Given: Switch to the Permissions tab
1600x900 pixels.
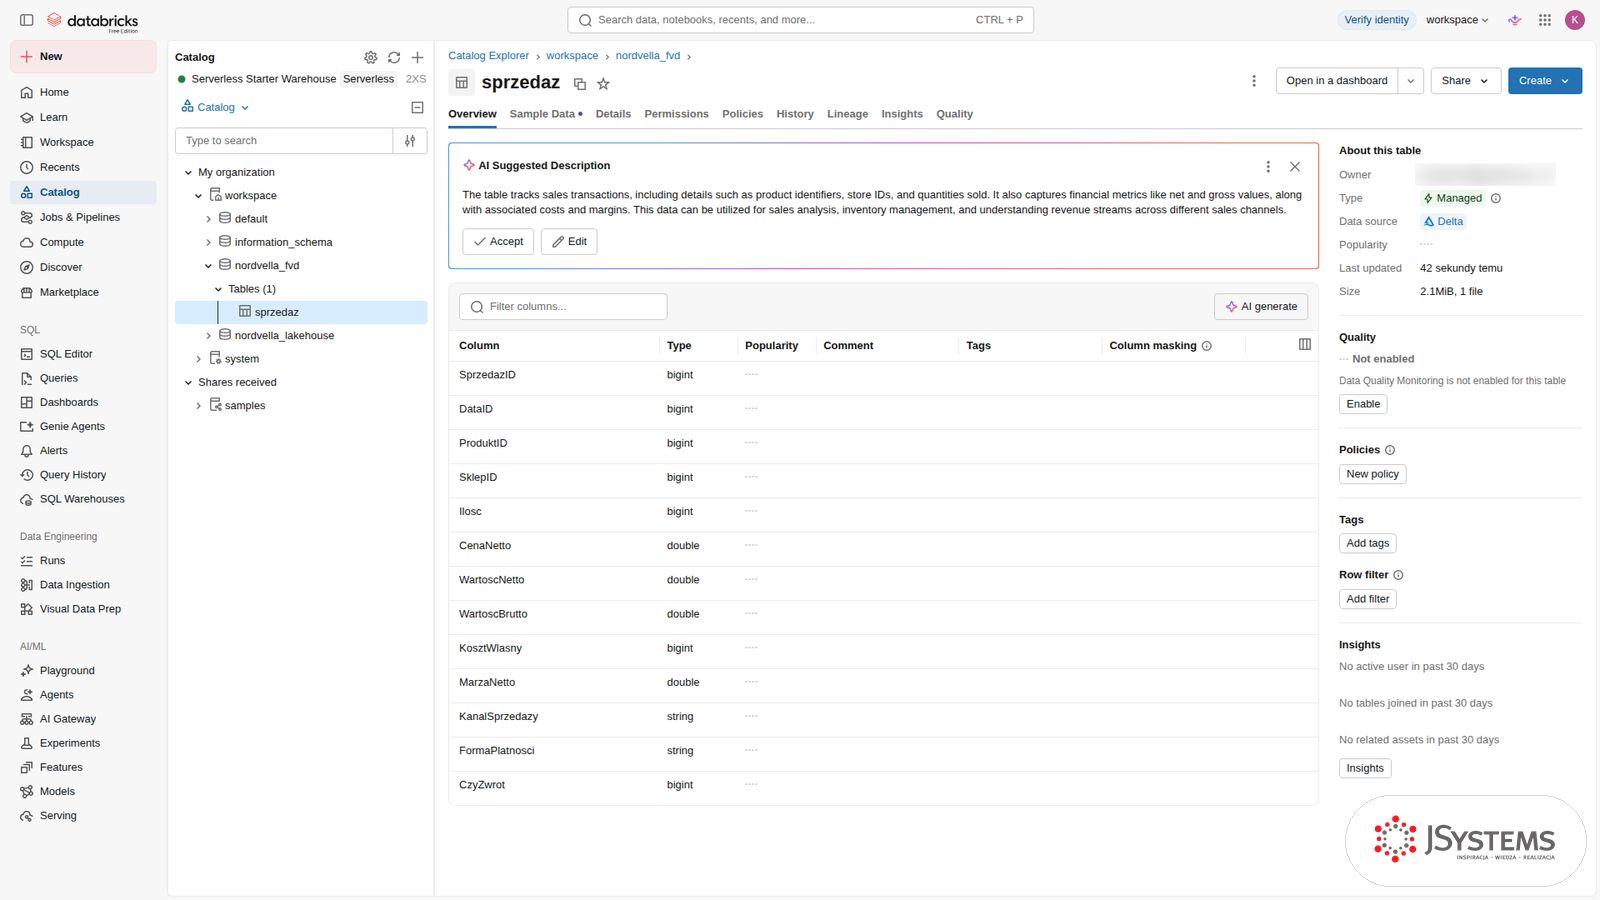Looking at the screenshot, I should pos(676,114).
